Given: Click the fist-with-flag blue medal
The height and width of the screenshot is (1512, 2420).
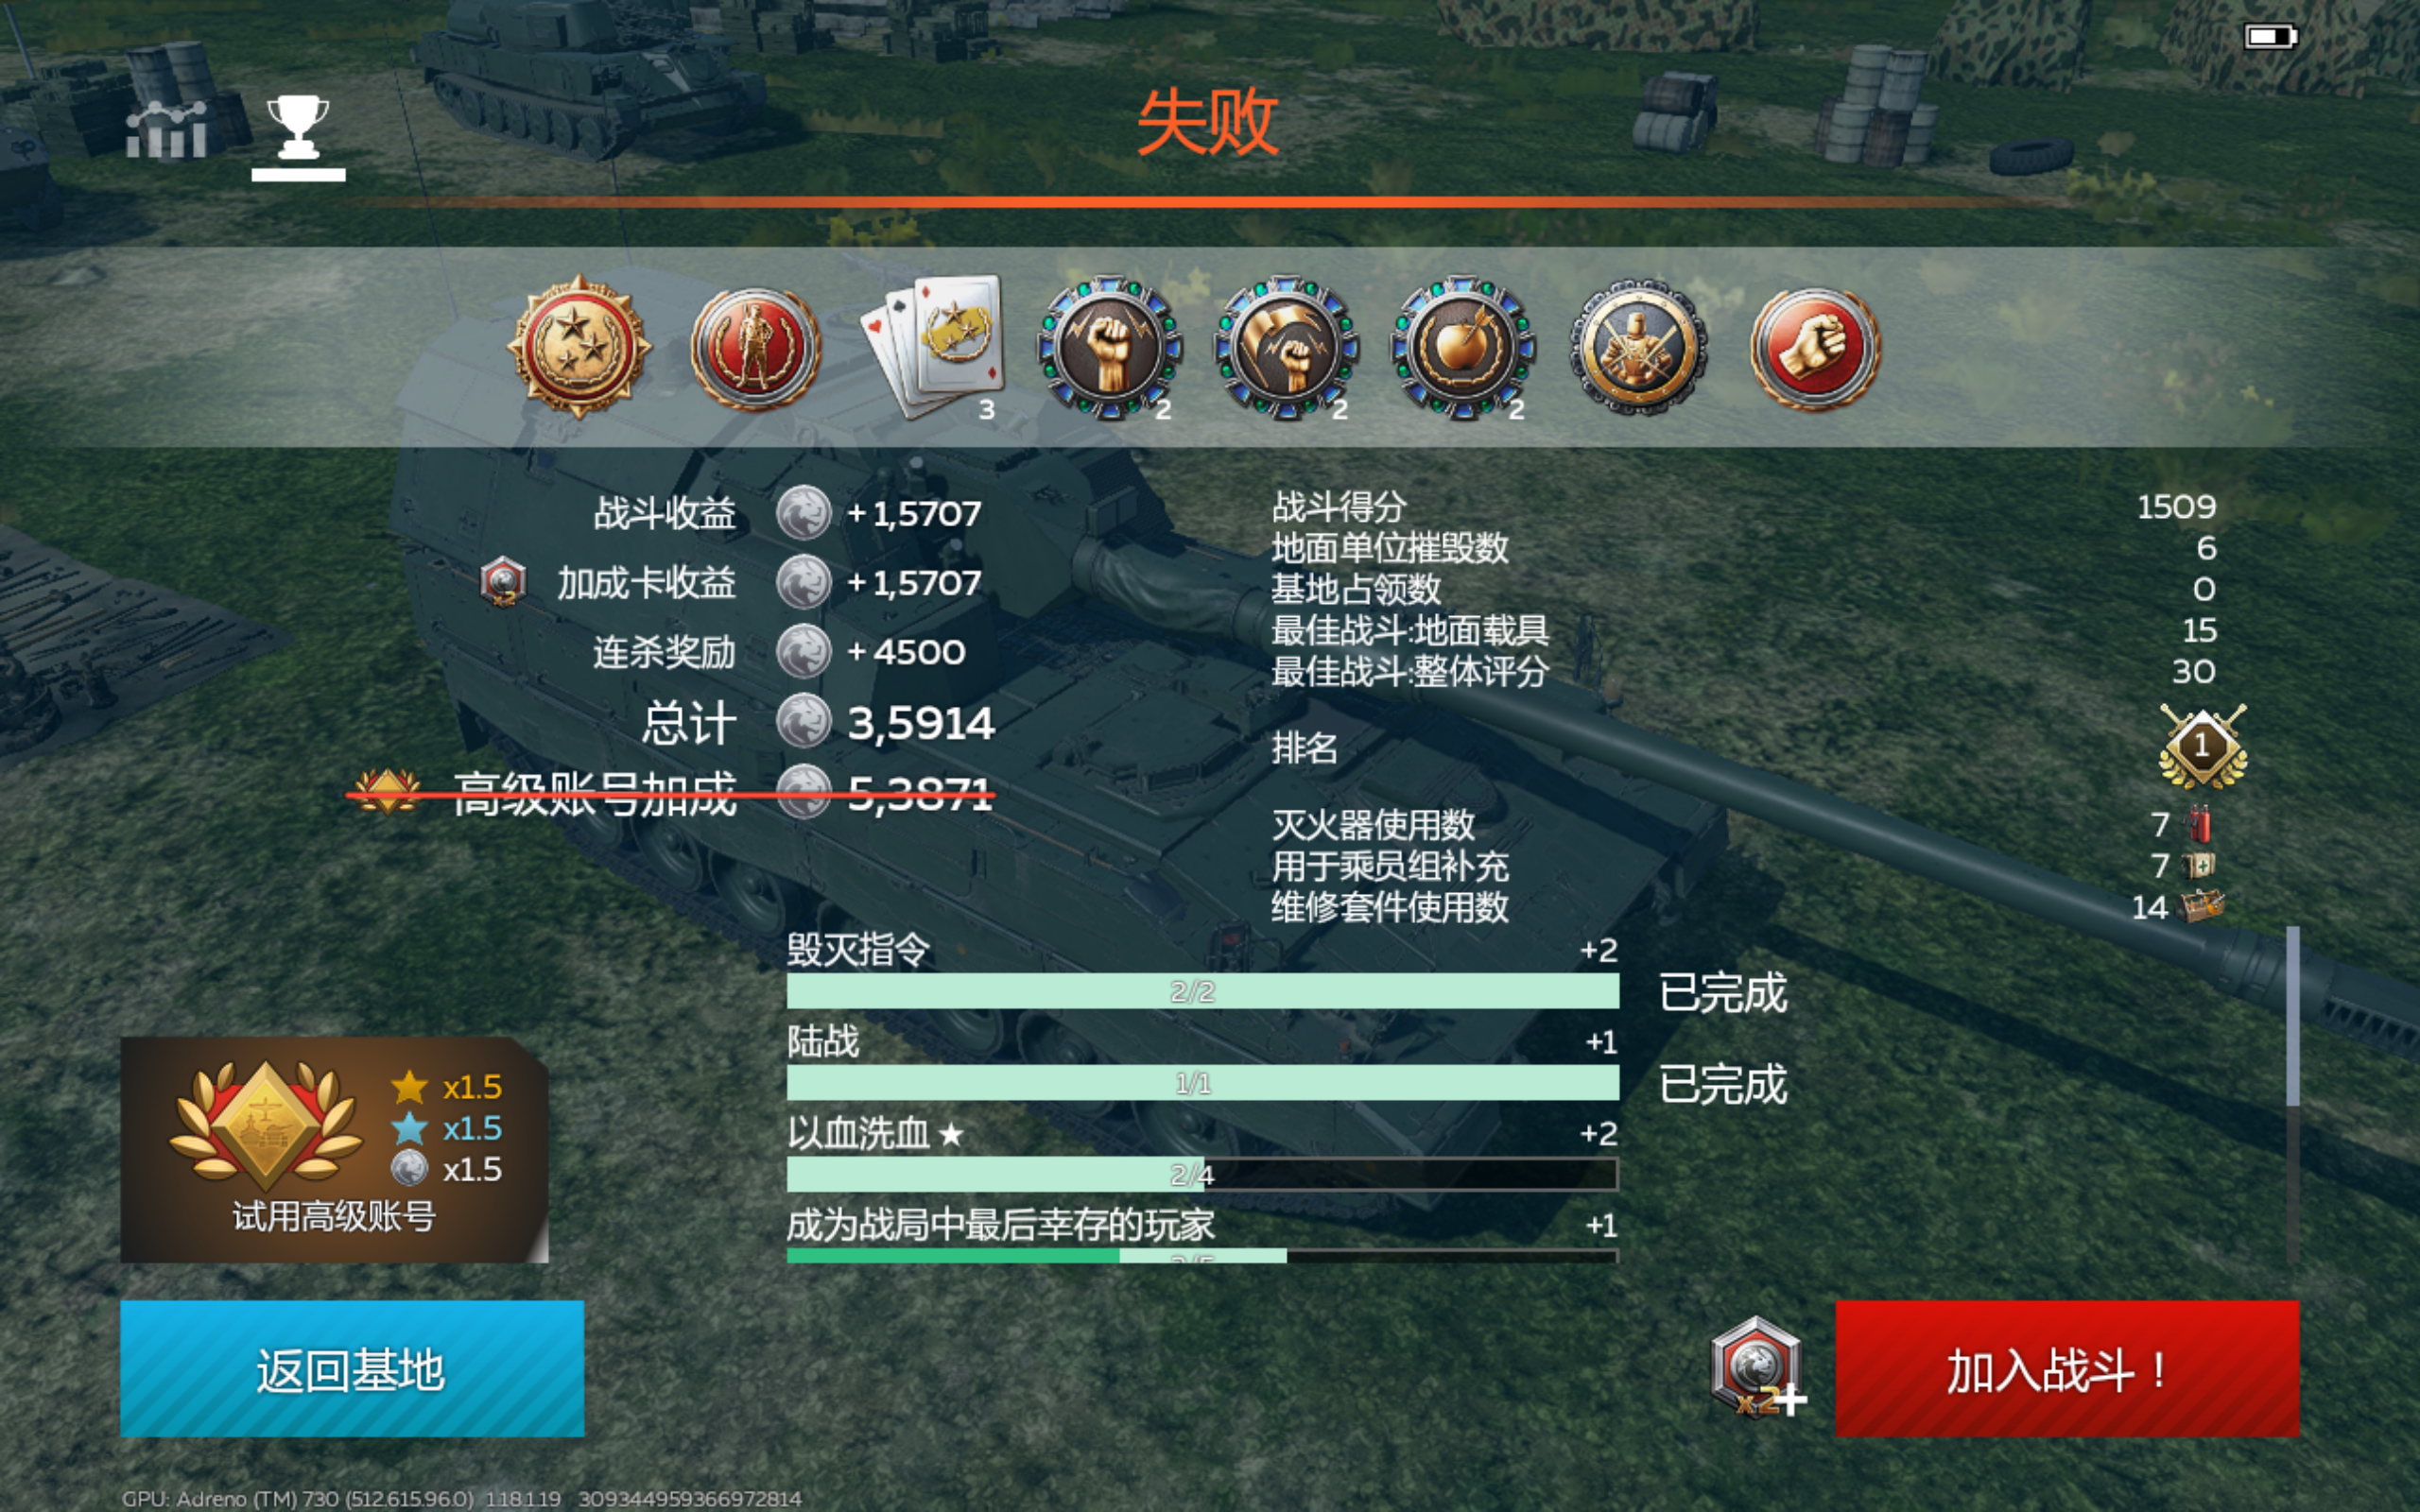Looking at the screenshot, I should tap(1286, 348).
